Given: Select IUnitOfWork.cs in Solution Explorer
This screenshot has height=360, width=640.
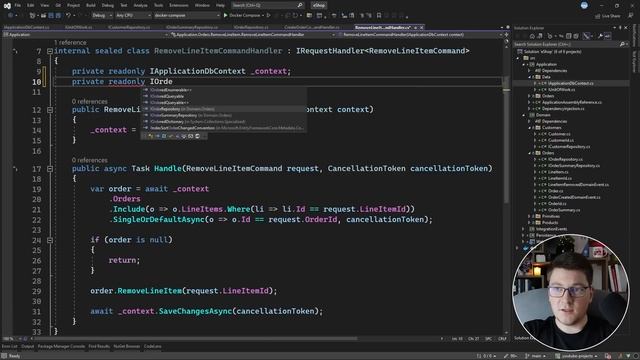Looking at the screenshot, I should click(562, 90).
